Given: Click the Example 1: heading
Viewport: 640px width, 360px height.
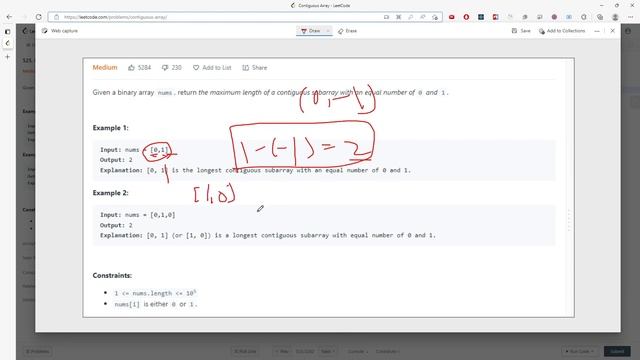Looking at the screenshot, I should tap(111, 128).
